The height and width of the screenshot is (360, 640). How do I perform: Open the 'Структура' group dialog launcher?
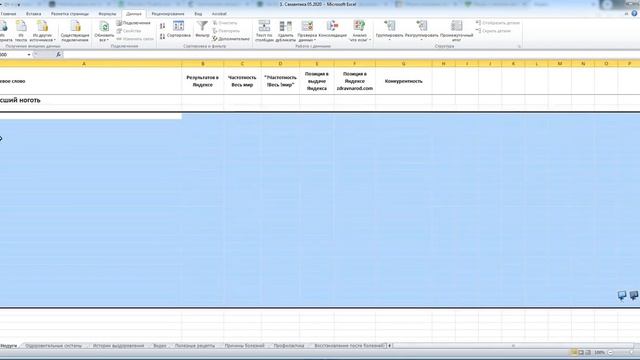click(x=519, y=47)
